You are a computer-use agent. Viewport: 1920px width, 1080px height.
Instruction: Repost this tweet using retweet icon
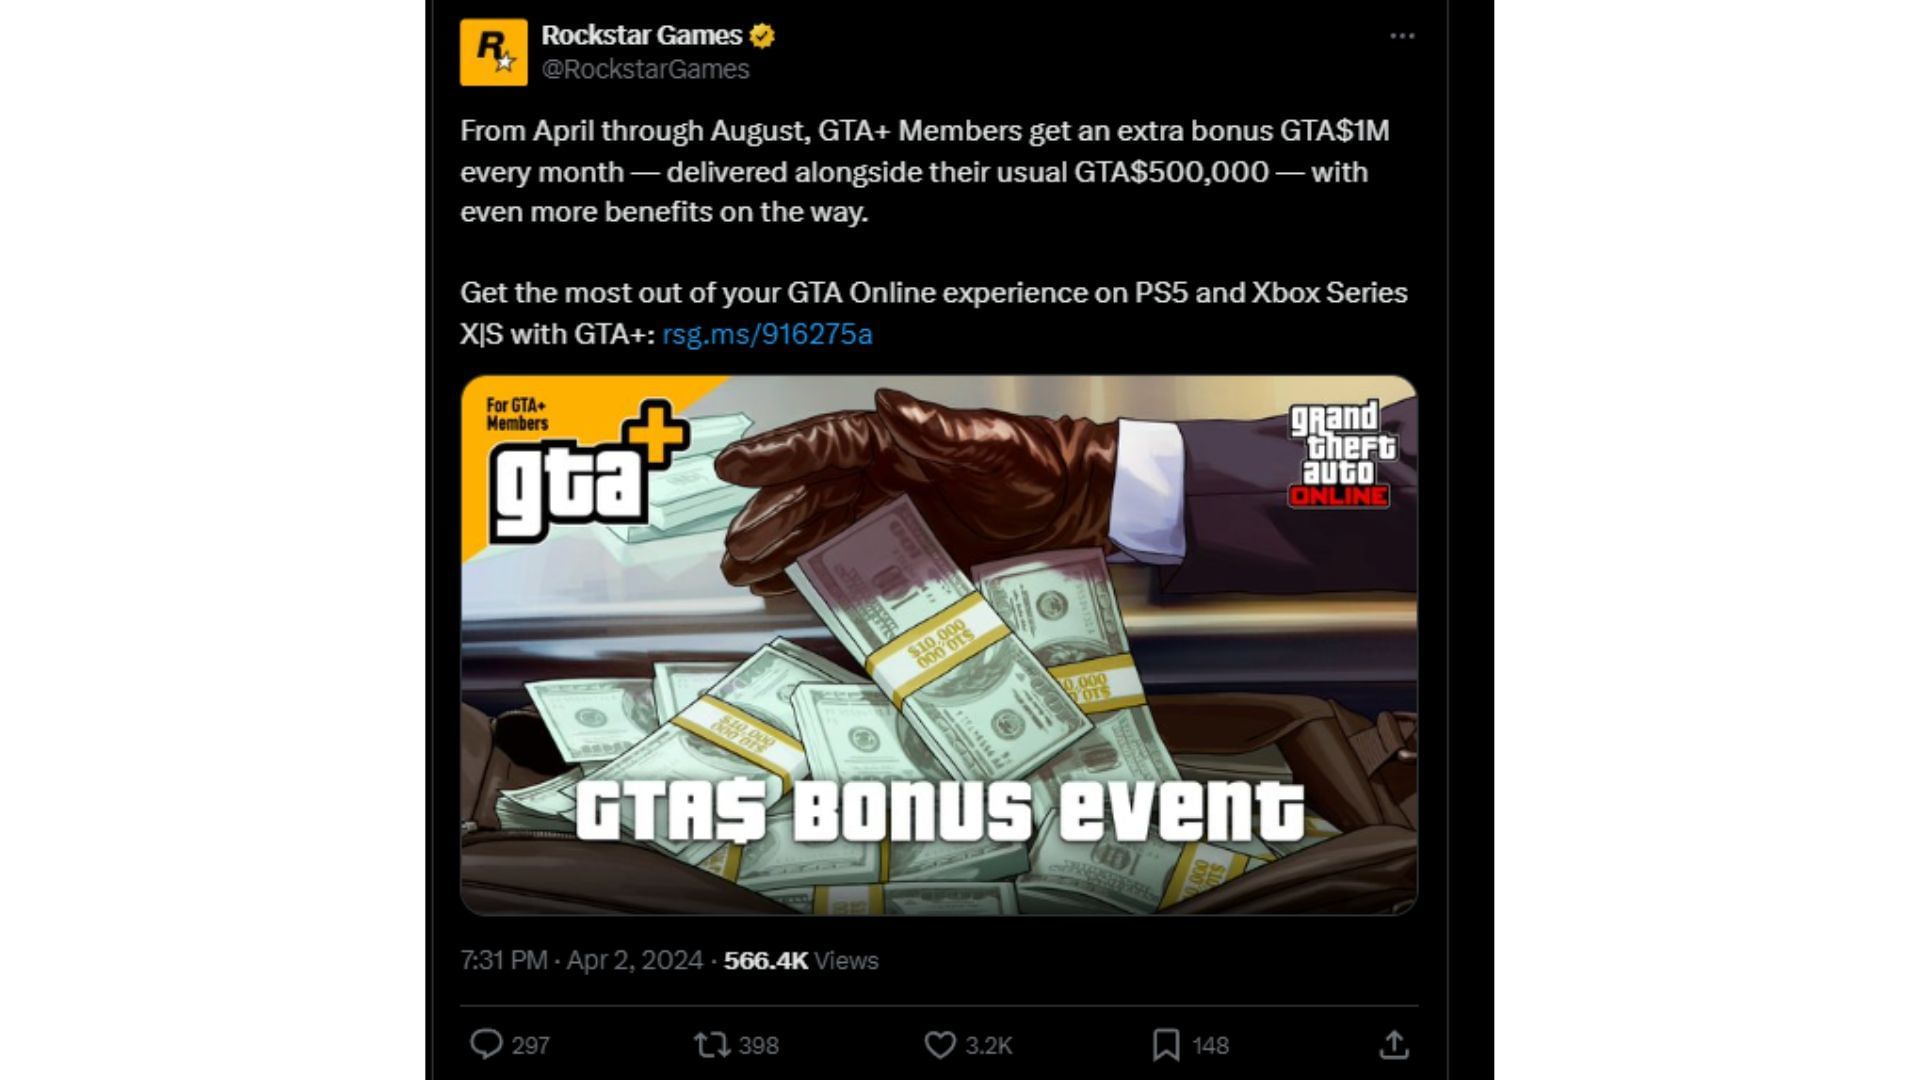coord(712,1045)
